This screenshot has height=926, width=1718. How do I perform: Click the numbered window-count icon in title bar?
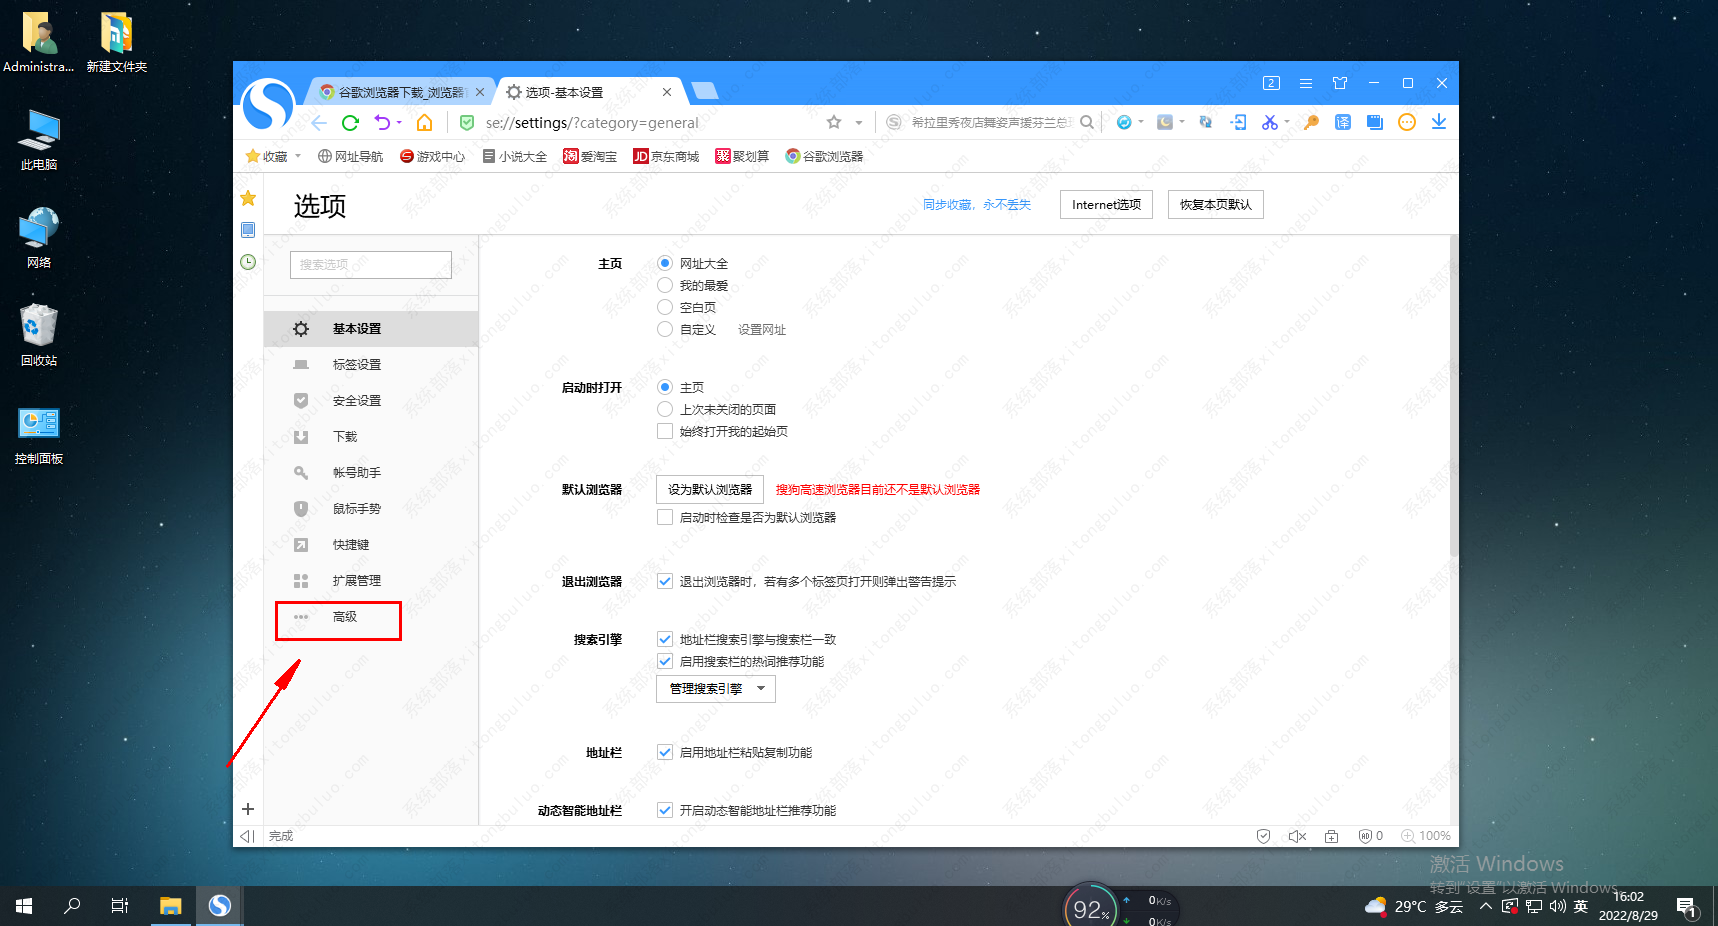[x=1271, y=83]
